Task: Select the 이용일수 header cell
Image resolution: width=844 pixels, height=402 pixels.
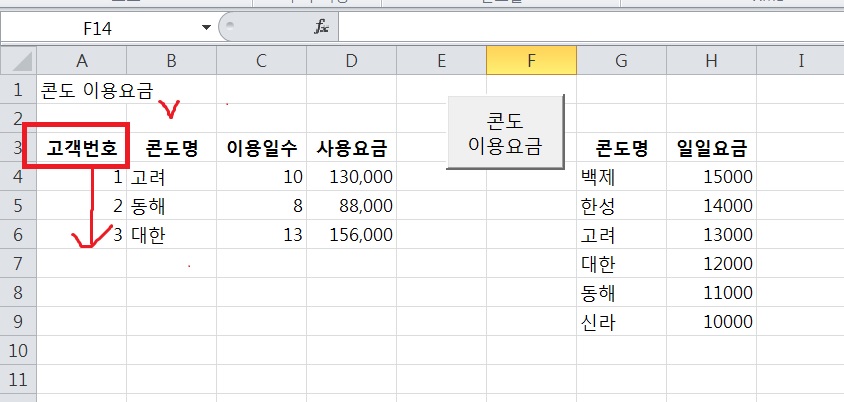Action: (x=261, y=150)
